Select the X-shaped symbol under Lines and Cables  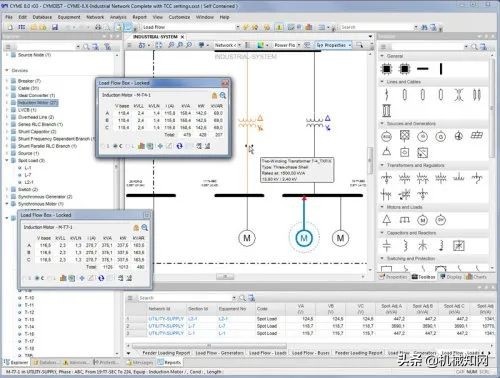(459, 95)
